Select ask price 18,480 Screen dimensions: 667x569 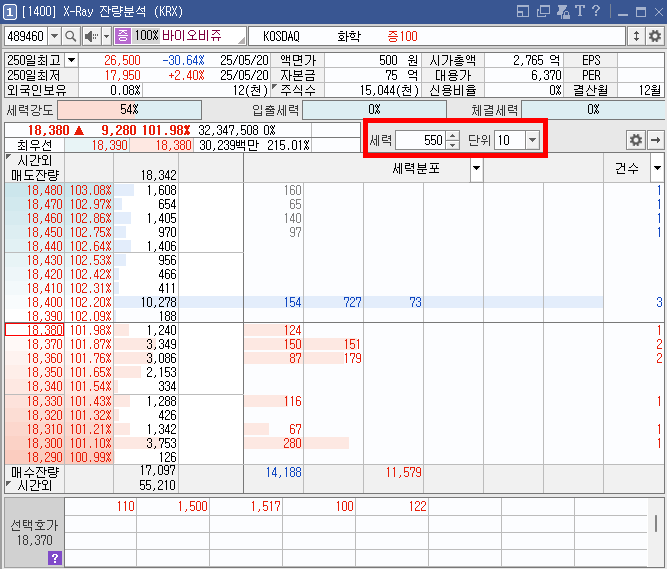[34, 190]
